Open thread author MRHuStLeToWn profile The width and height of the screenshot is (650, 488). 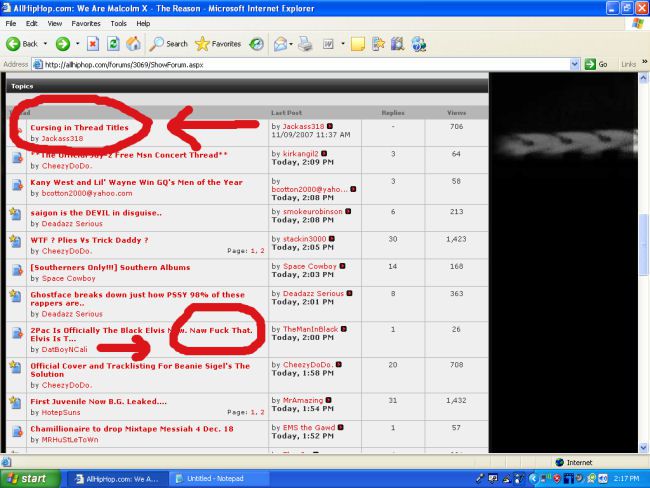[x=70, y=440]
